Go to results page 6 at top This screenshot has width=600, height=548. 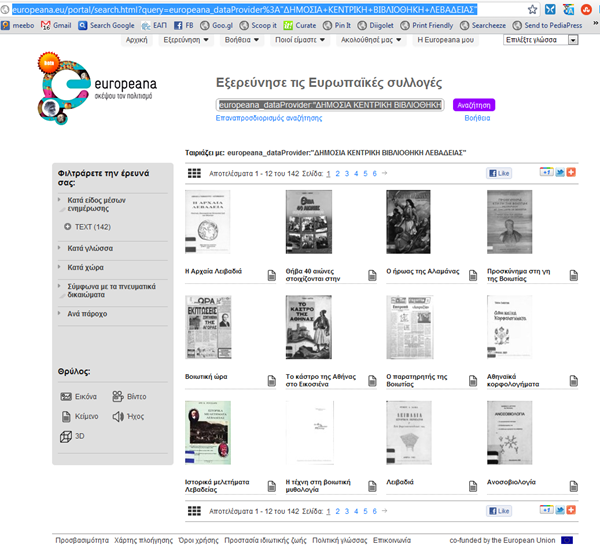375,173
